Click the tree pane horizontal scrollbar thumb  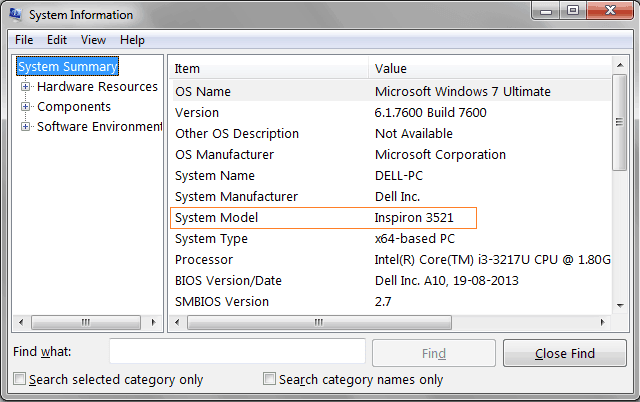click(86, 322)
